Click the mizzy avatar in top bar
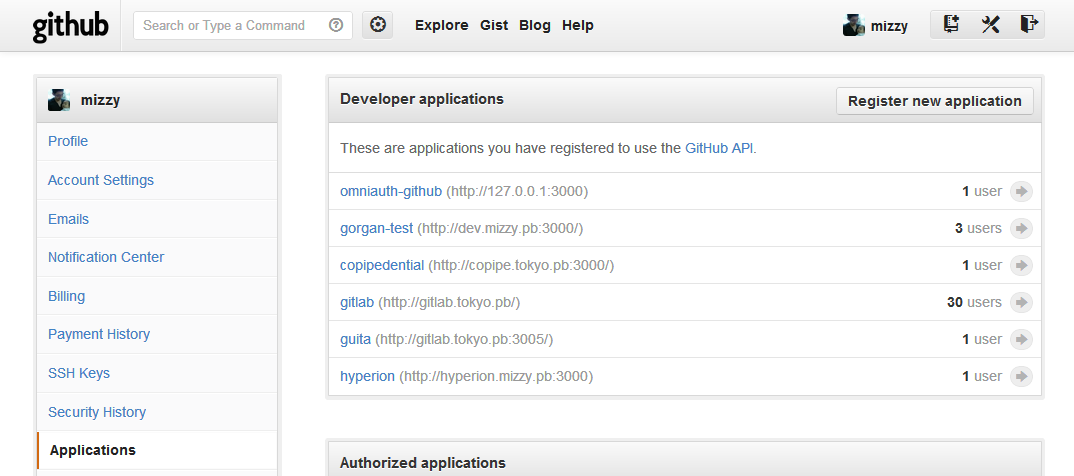 coord(853,26)
